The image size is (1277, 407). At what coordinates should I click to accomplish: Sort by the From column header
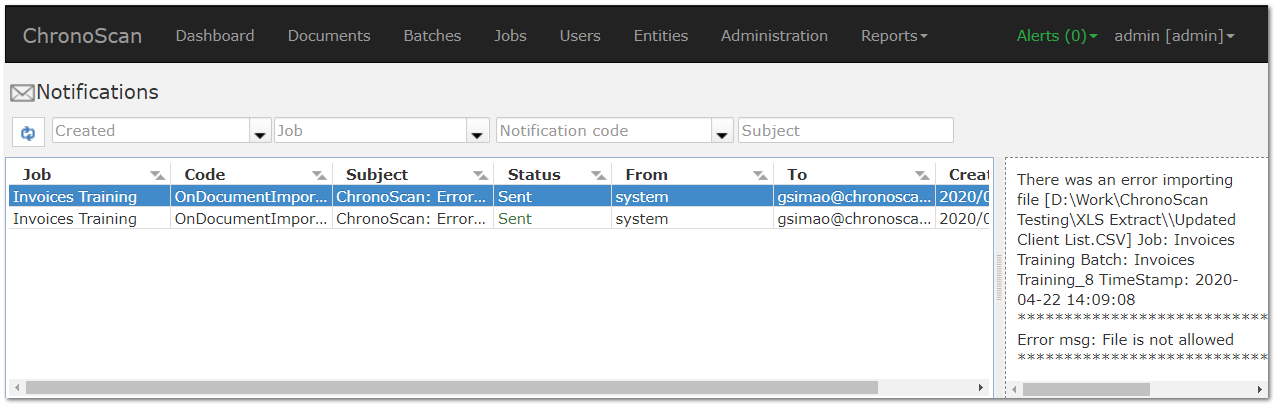(x=647, y=174)
